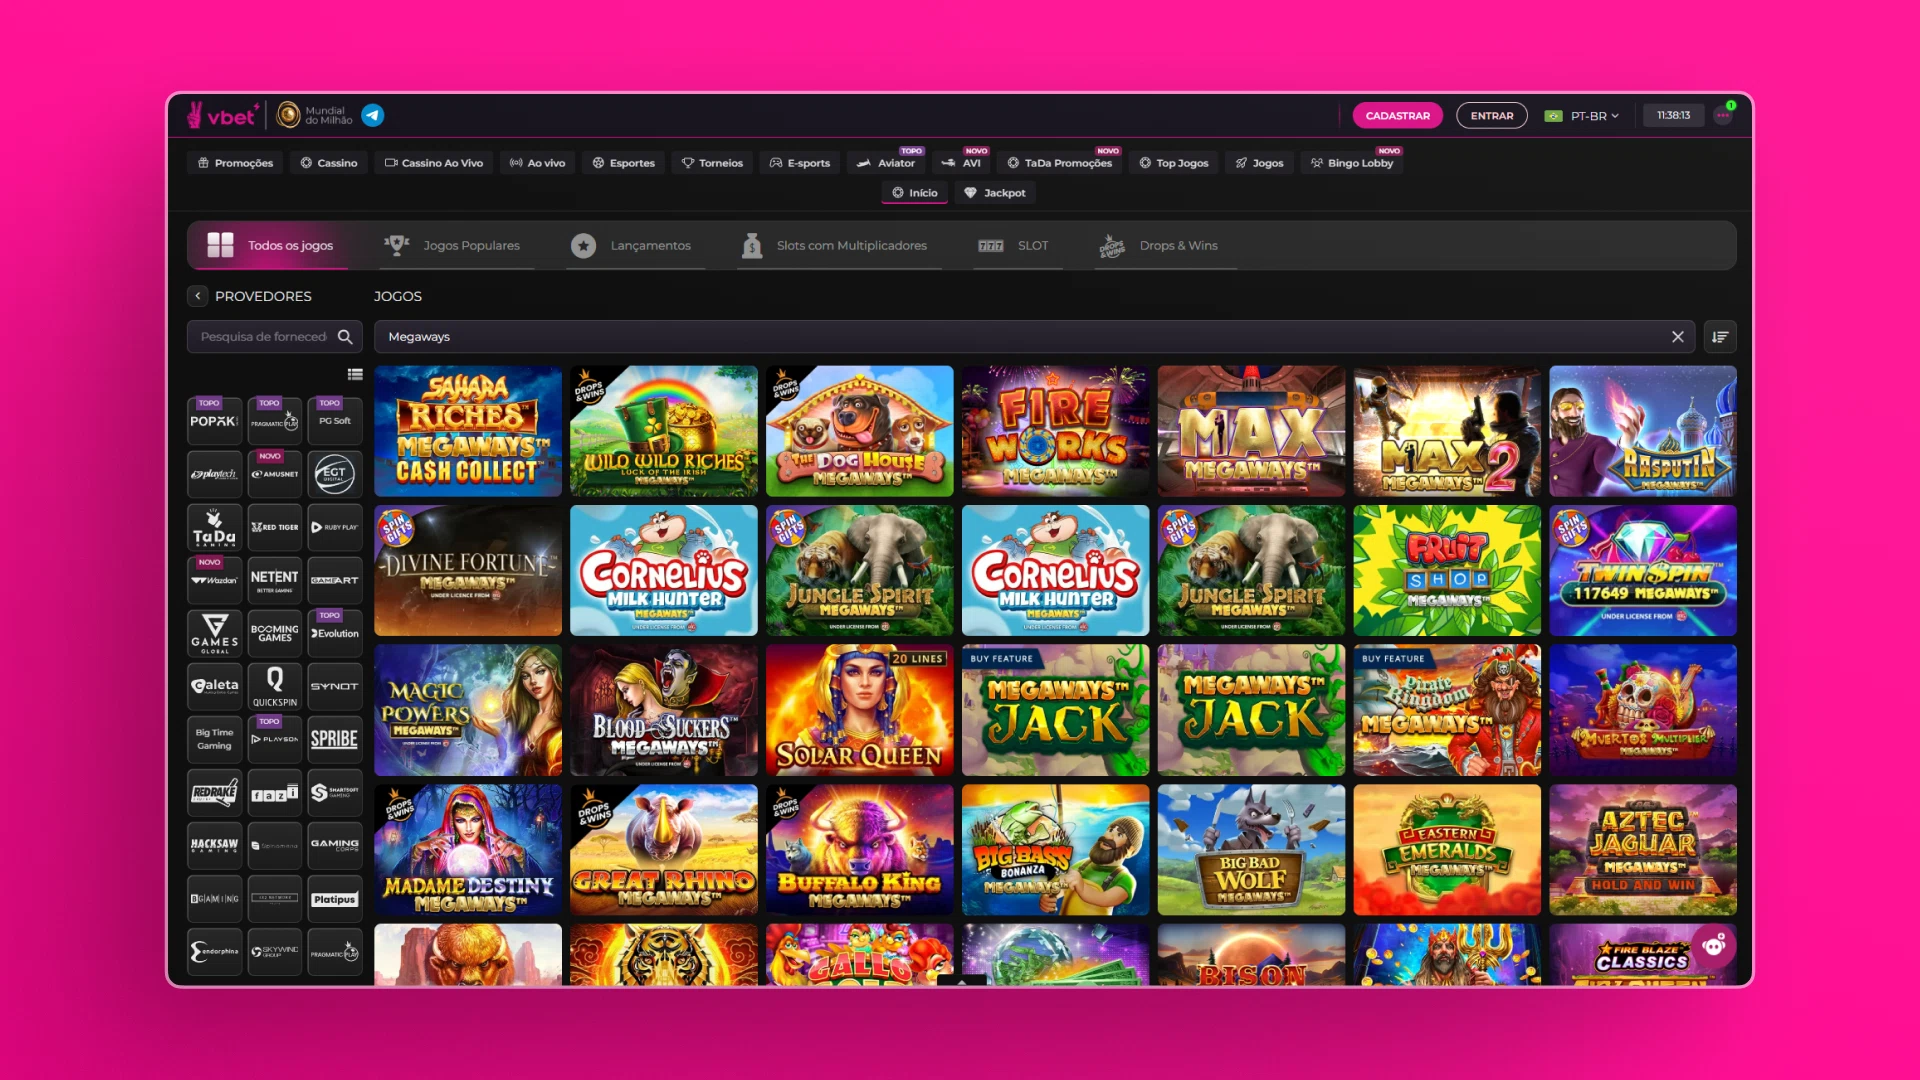
Task: Switch to Todos os jogos tab
Action: (270, 245)
